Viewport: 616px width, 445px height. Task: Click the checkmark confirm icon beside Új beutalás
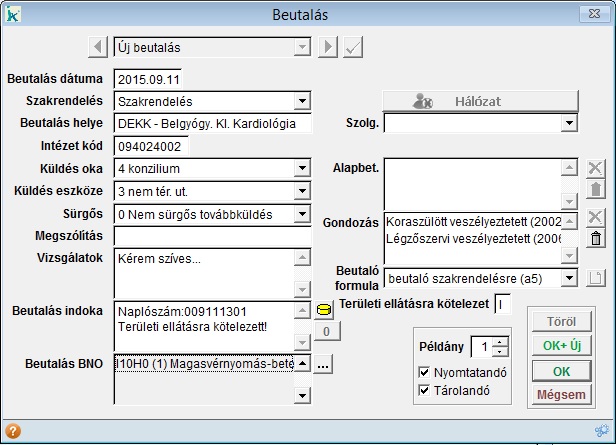352,47
